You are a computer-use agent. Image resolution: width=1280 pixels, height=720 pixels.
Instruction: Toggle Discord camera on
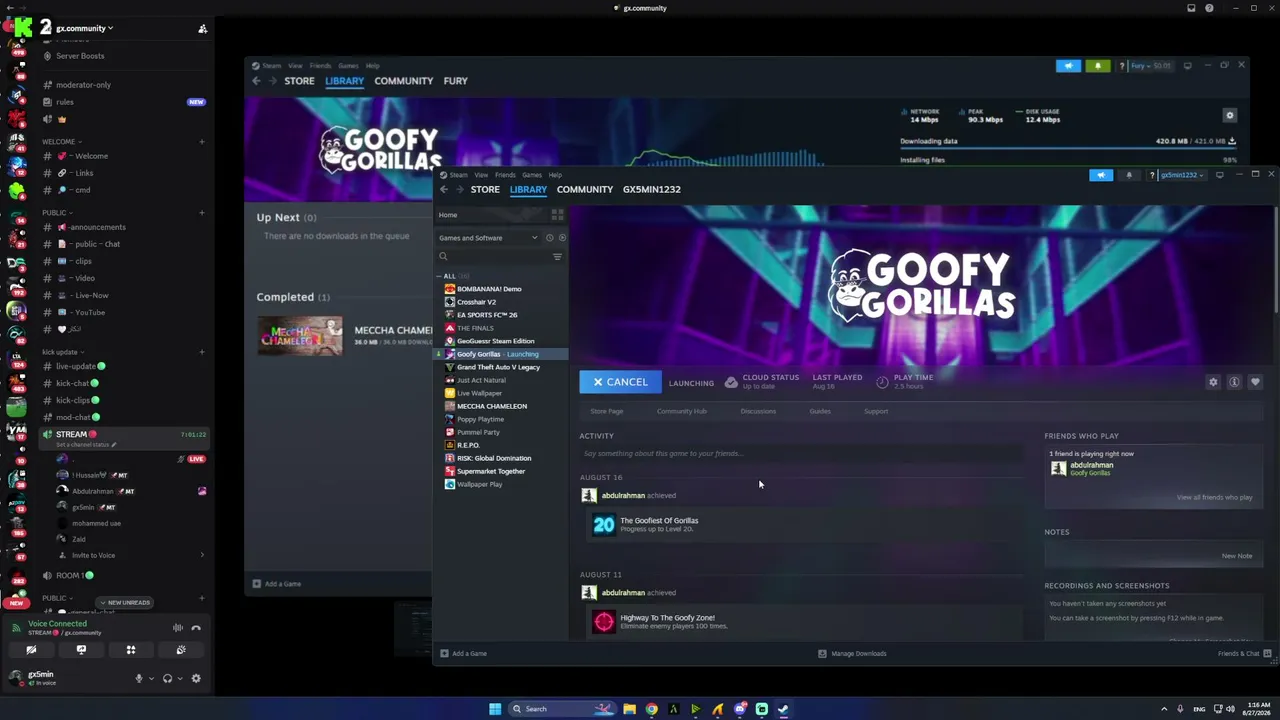click(x=31, y=650)
